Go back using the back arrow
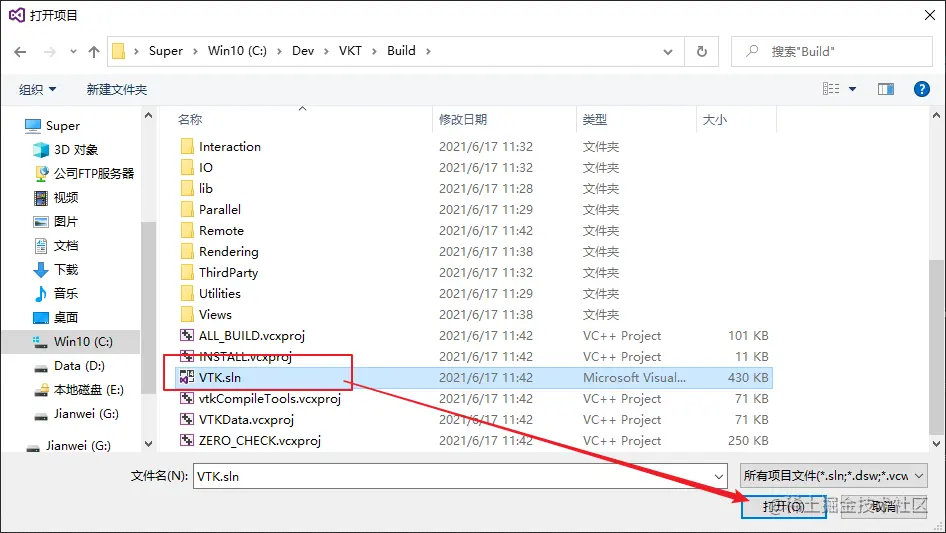 tap(20, 52)
